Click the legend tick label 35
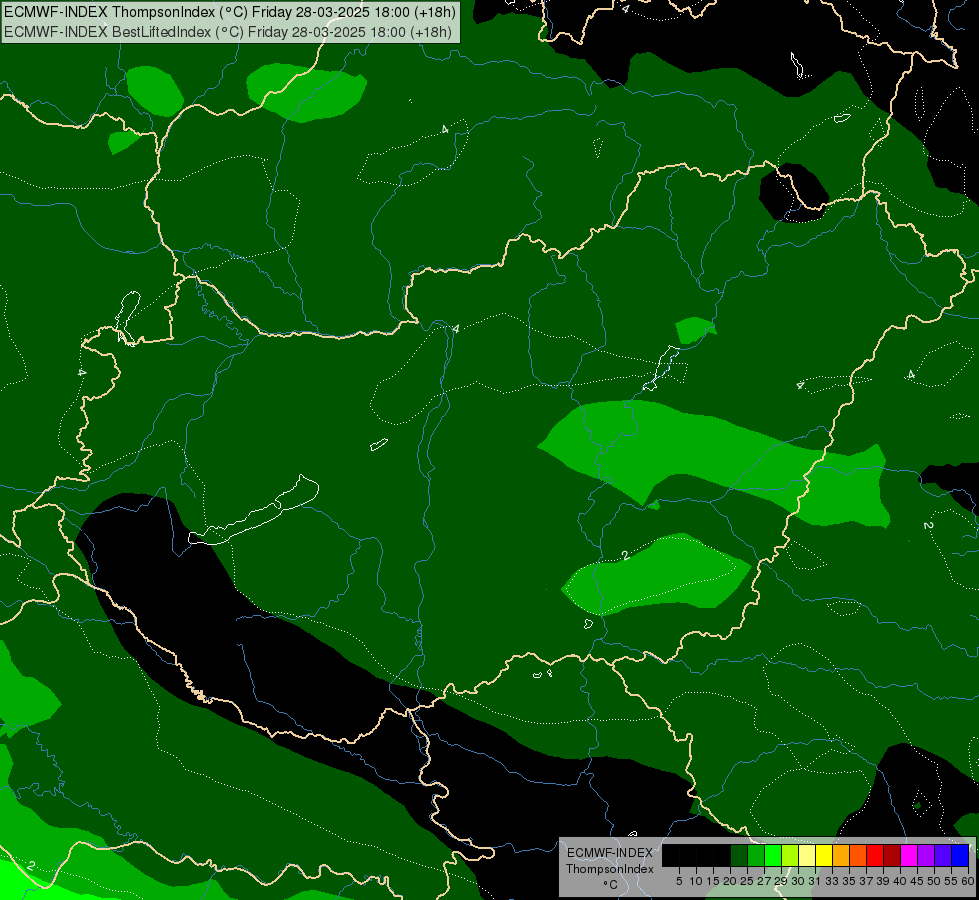The width and height of the screenshot is (979, 900). click(849, 881)
